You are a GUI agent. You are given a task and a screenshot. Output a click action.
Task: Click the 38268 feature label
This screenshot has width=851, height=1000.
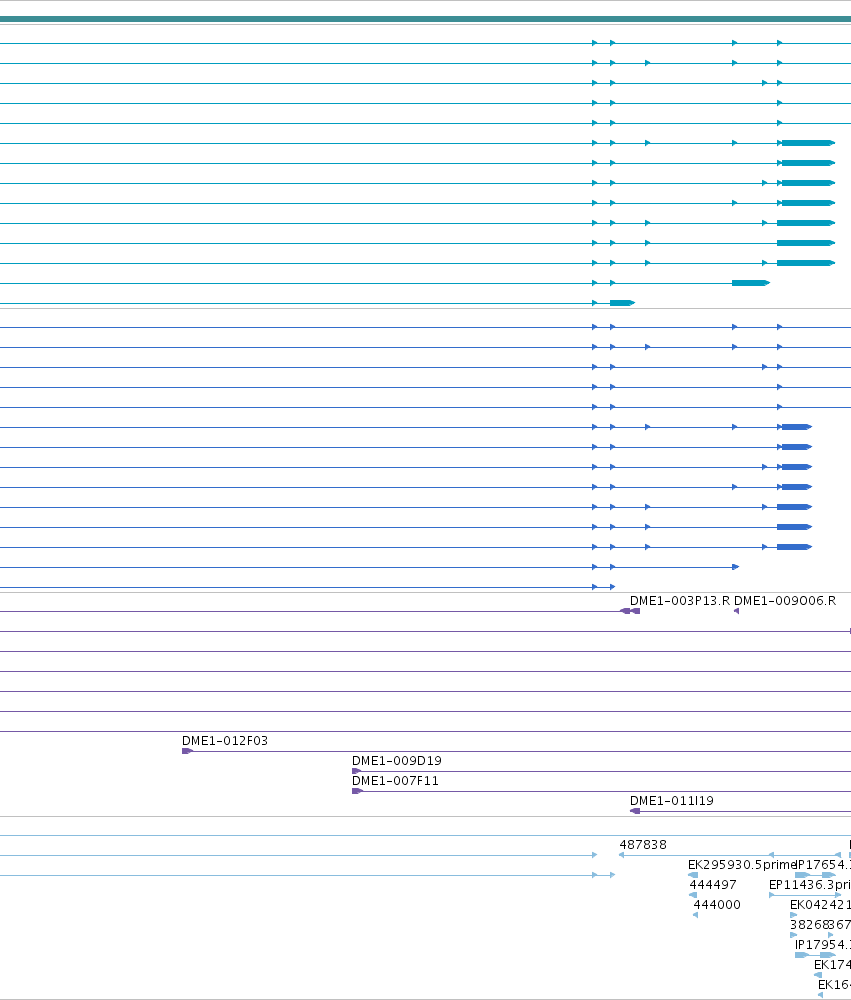coord(808,924)
